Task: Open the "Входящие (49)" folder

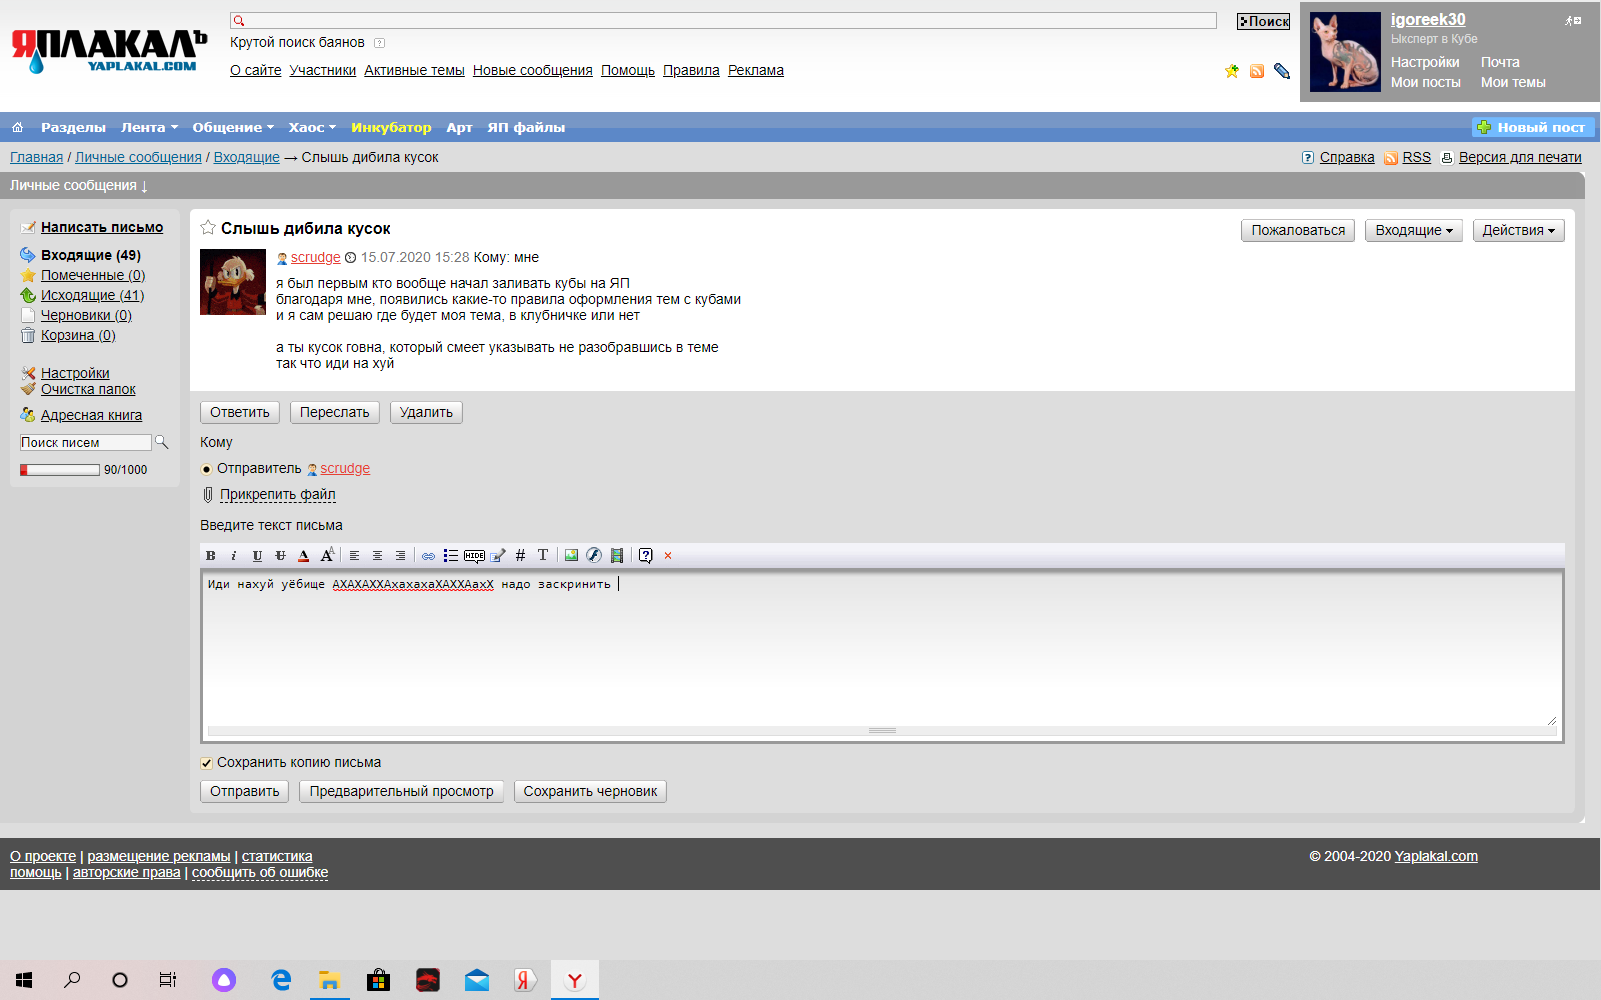Action: coord(91,255)
